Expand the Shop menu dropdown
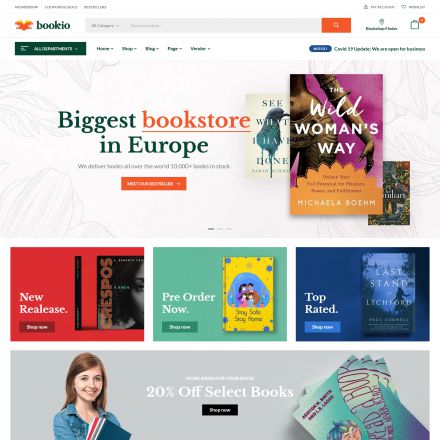The image size is (440, 440). tap(129, 49)
